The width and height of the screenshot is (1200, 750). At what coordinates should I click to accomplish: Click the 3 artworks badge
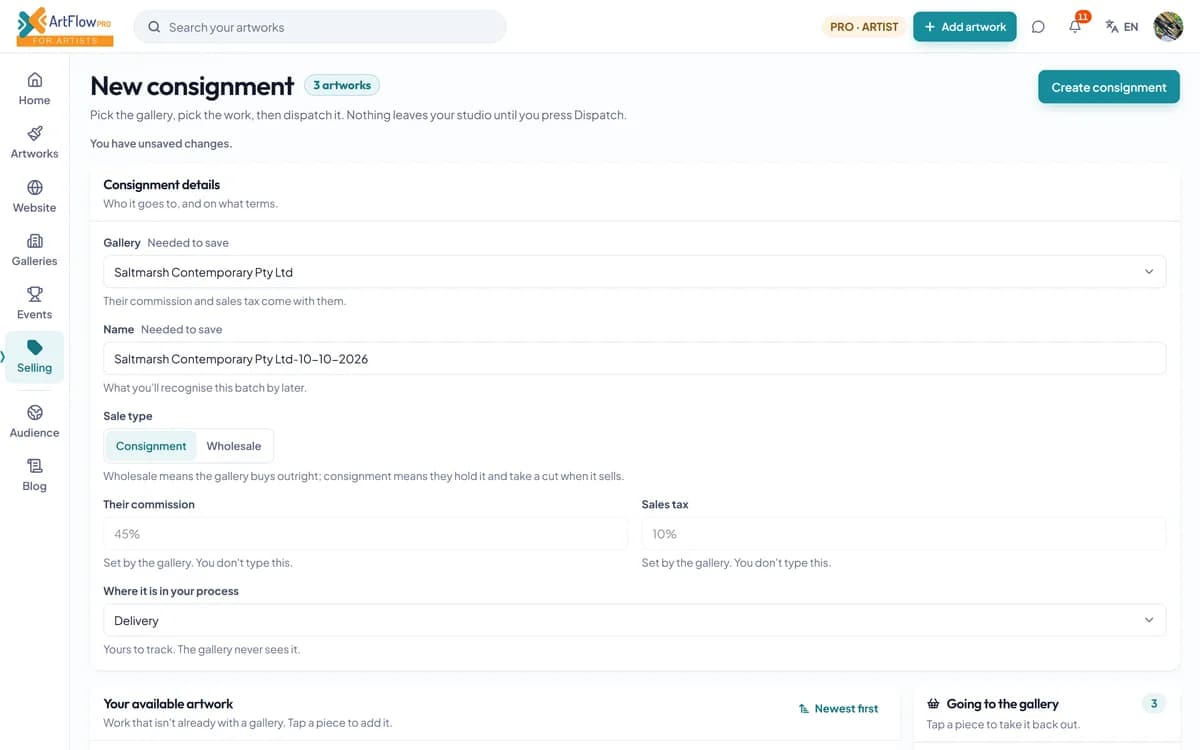coord(342,85)
